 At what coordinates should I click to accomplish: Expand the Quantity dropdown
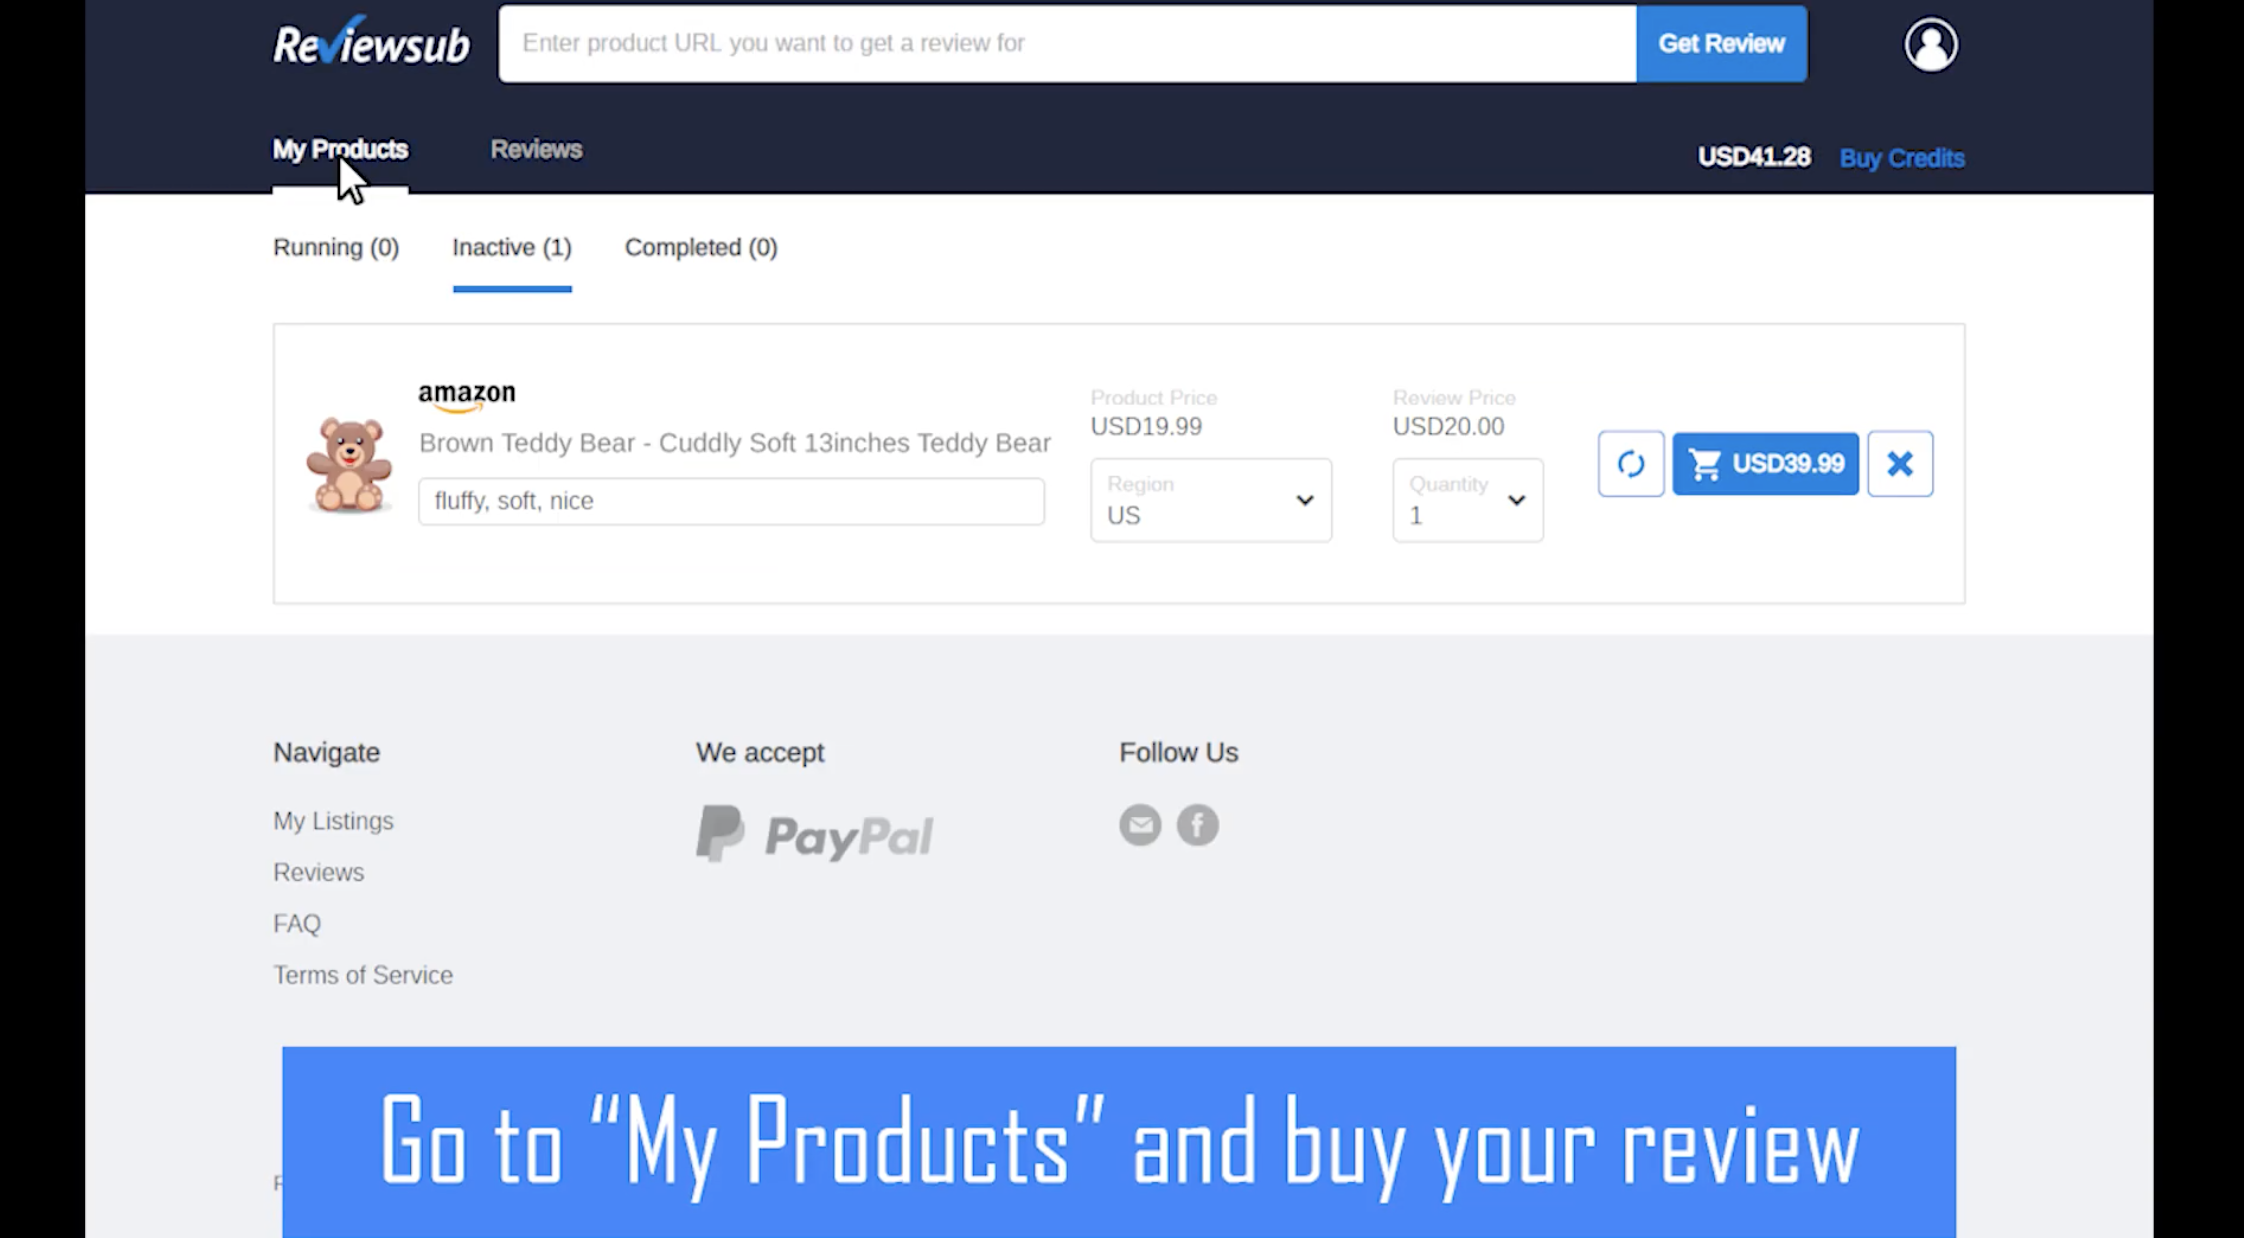click(1467, 500)
